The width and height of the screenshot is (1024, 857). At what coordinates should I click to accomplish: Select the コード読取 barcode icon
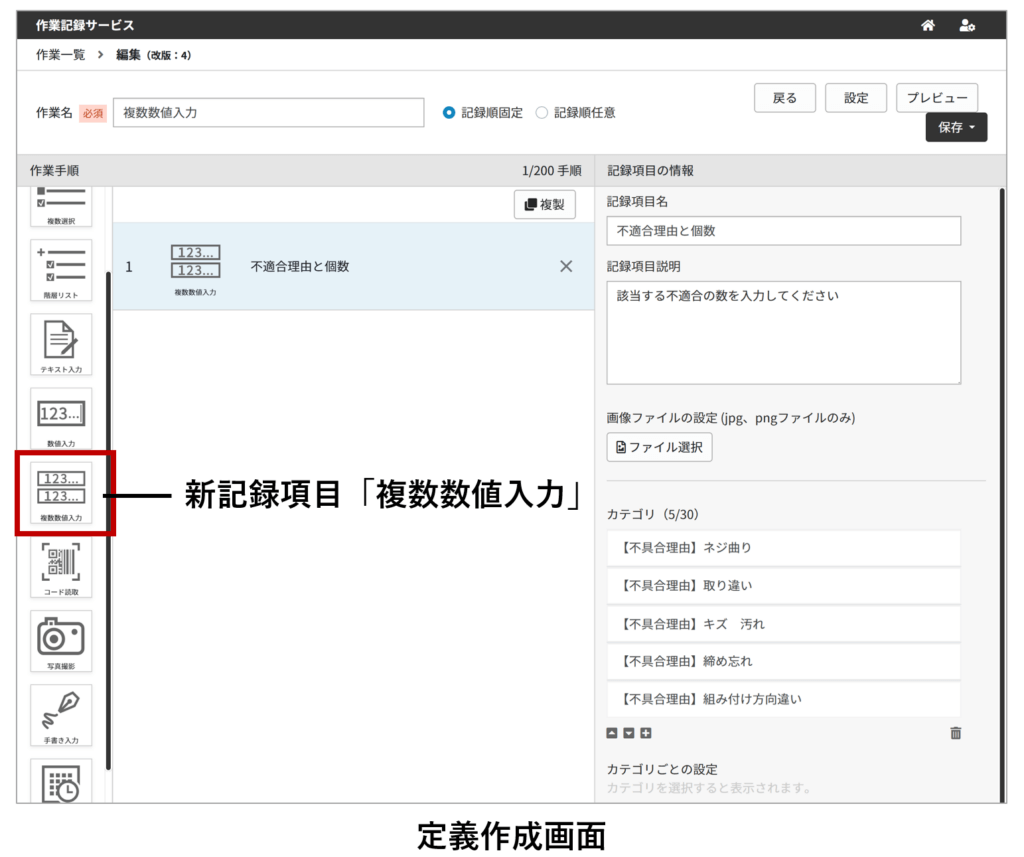(61, 566)
